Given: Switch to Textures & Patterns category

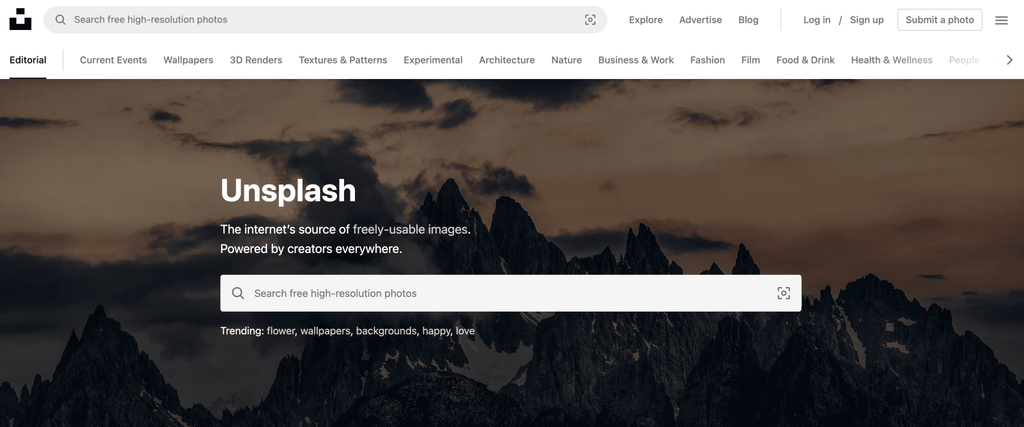Looking at the screenshot, I should (343, 60).
